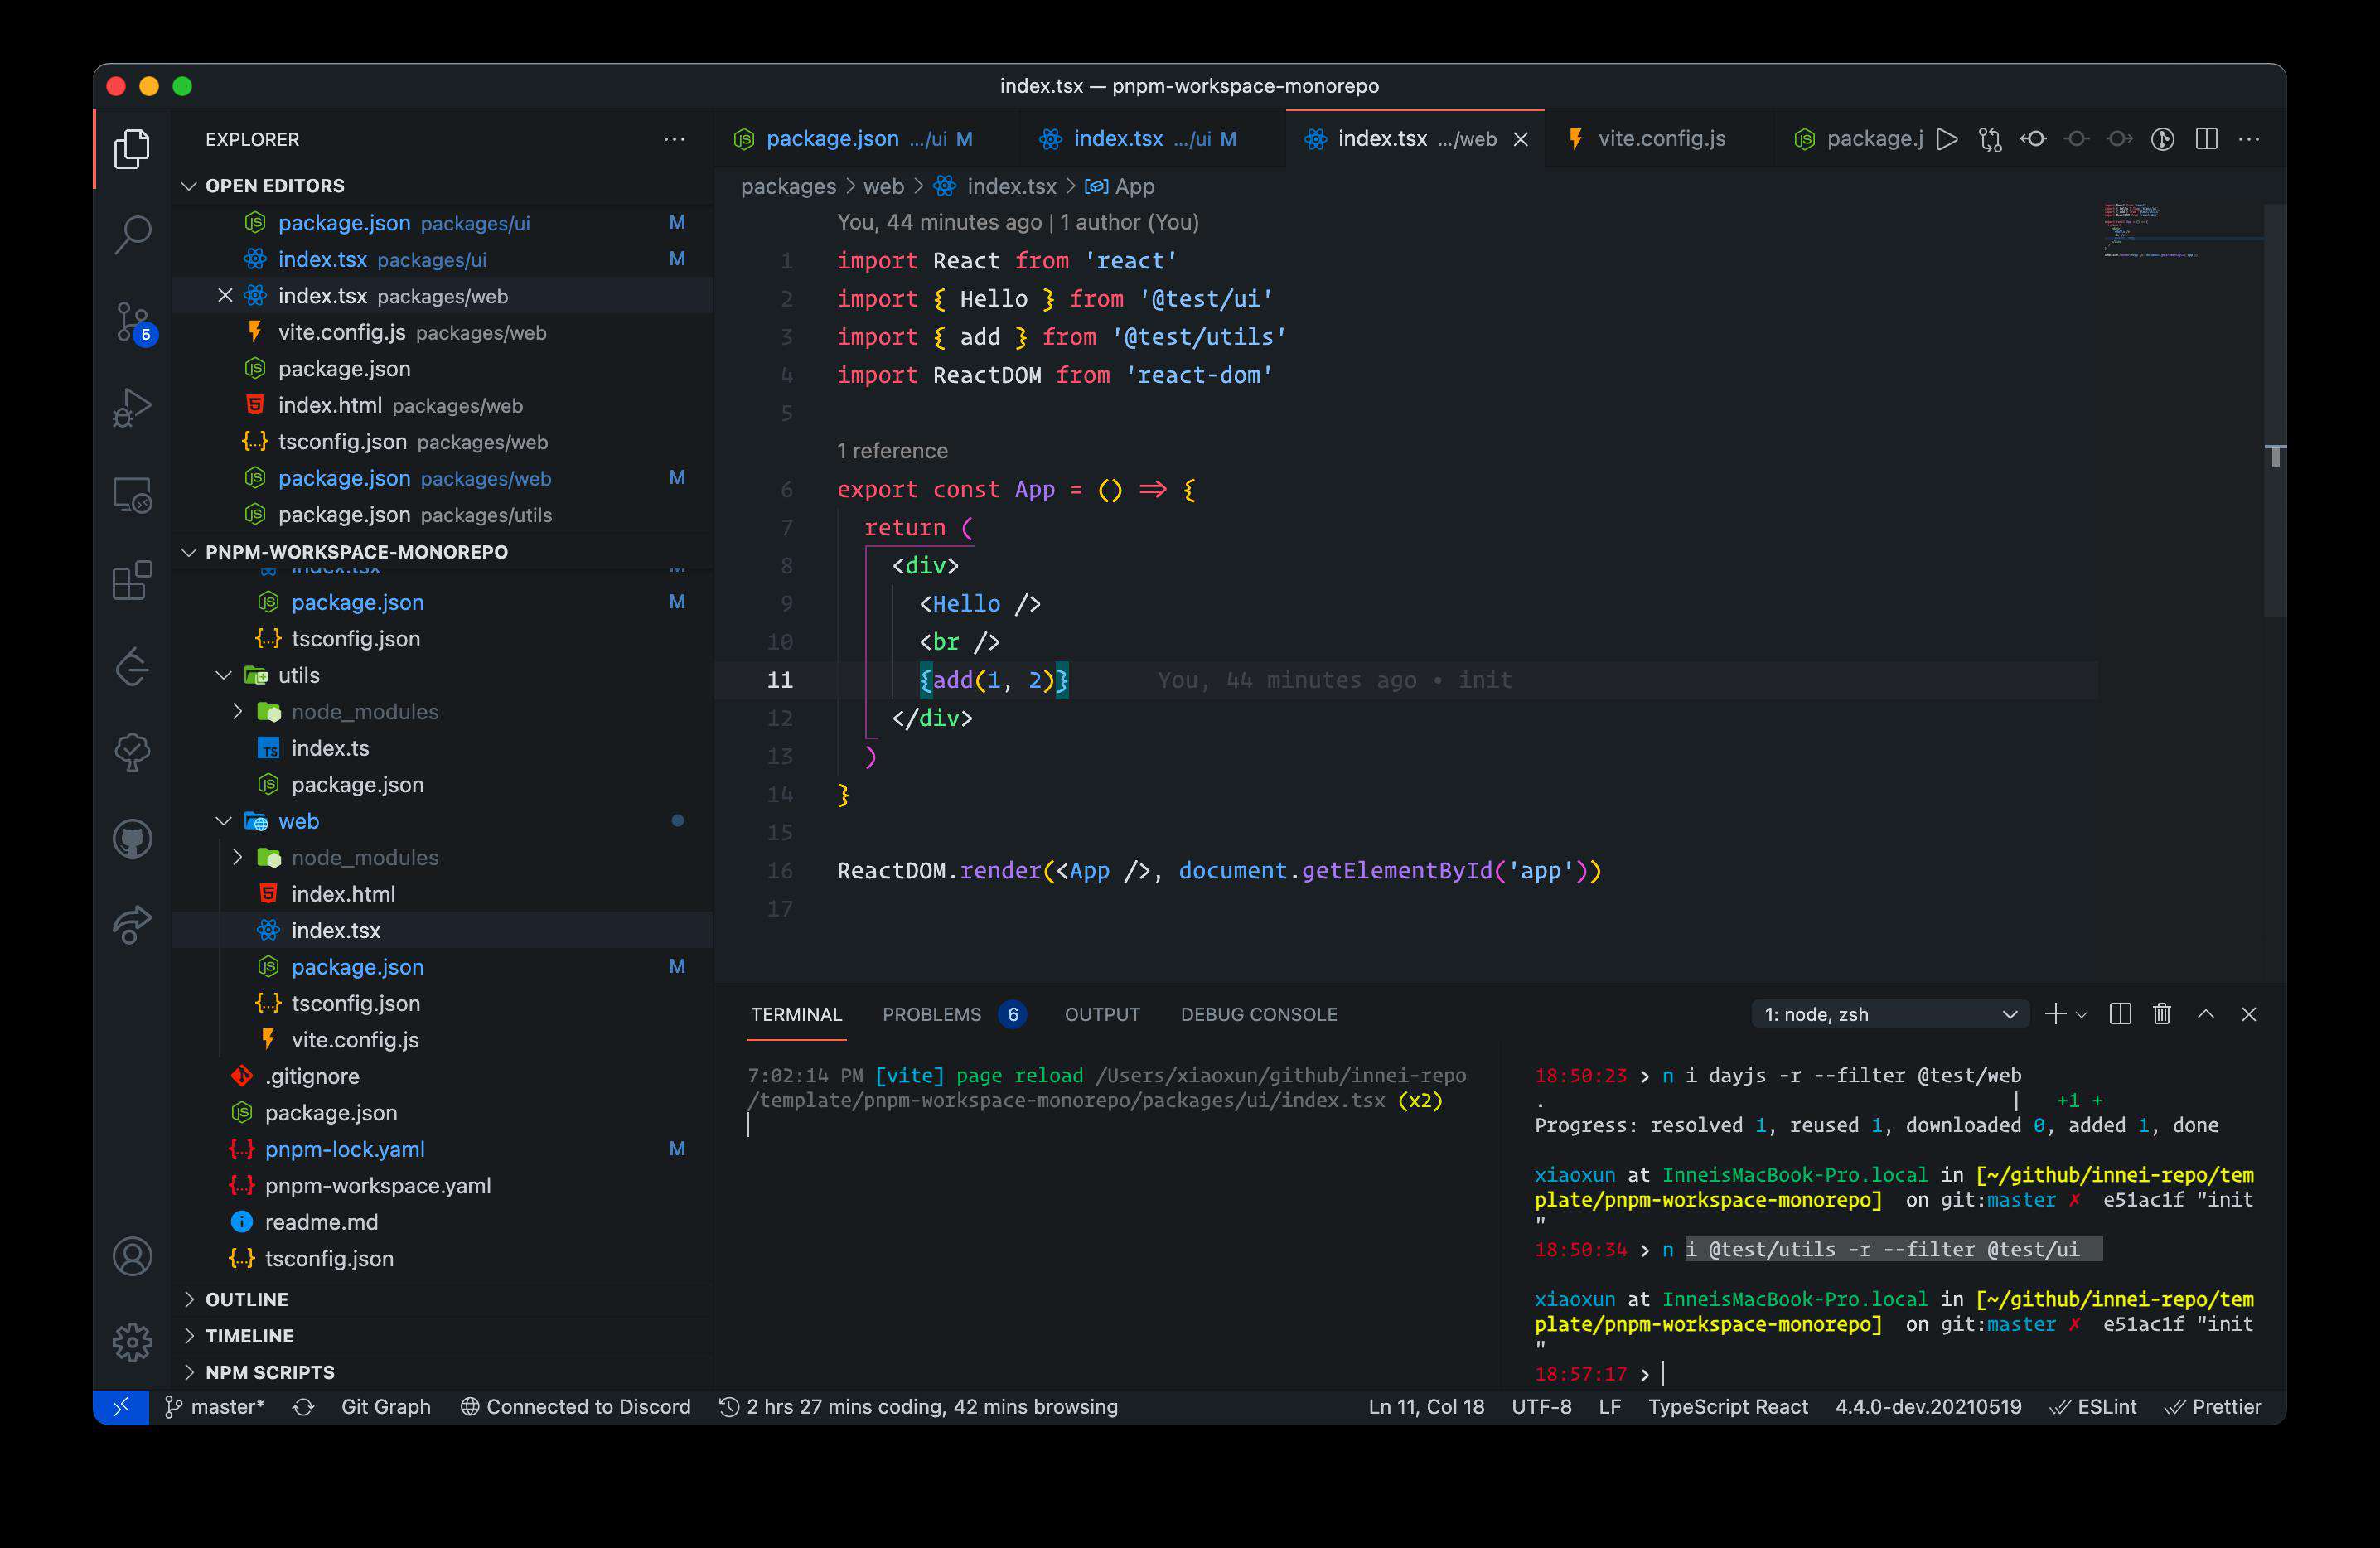Switch to index.tsx .../ui tab
2380x1548 pixels.
point(1153,139)
